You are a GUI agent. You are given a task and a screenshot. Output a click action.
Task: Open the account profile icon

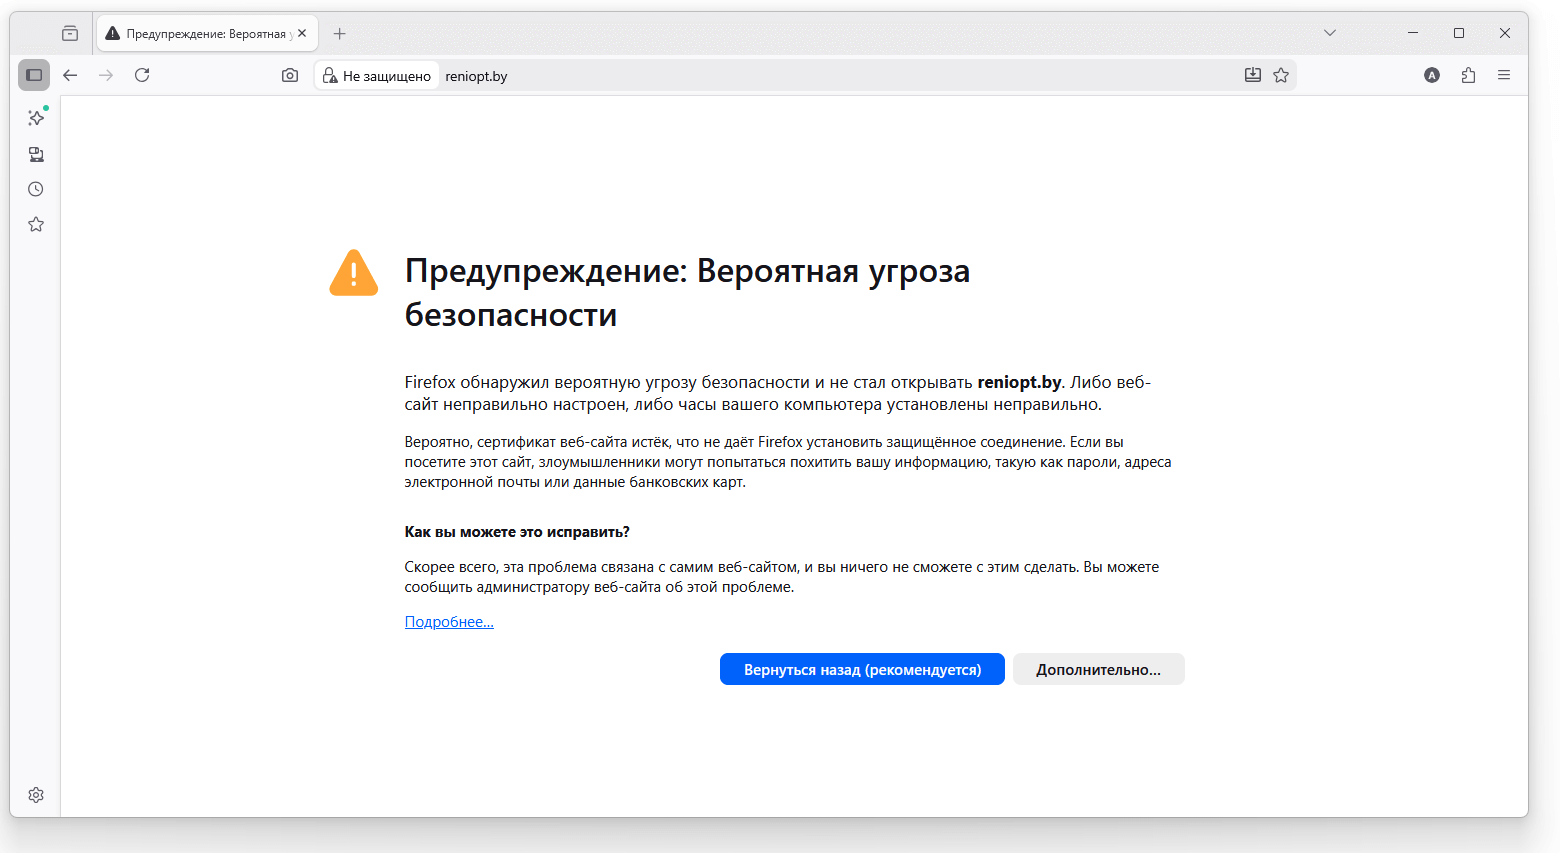click(1433, 75)
